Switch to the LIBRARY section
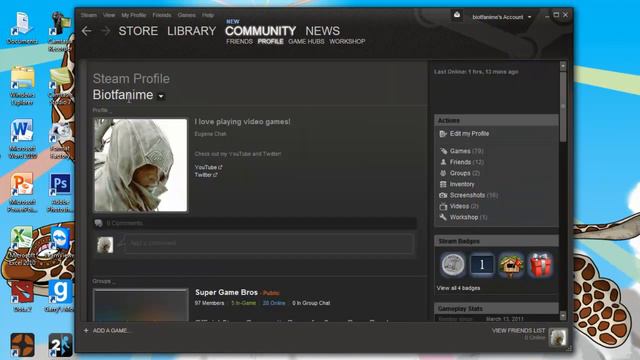 coord(191,31)
